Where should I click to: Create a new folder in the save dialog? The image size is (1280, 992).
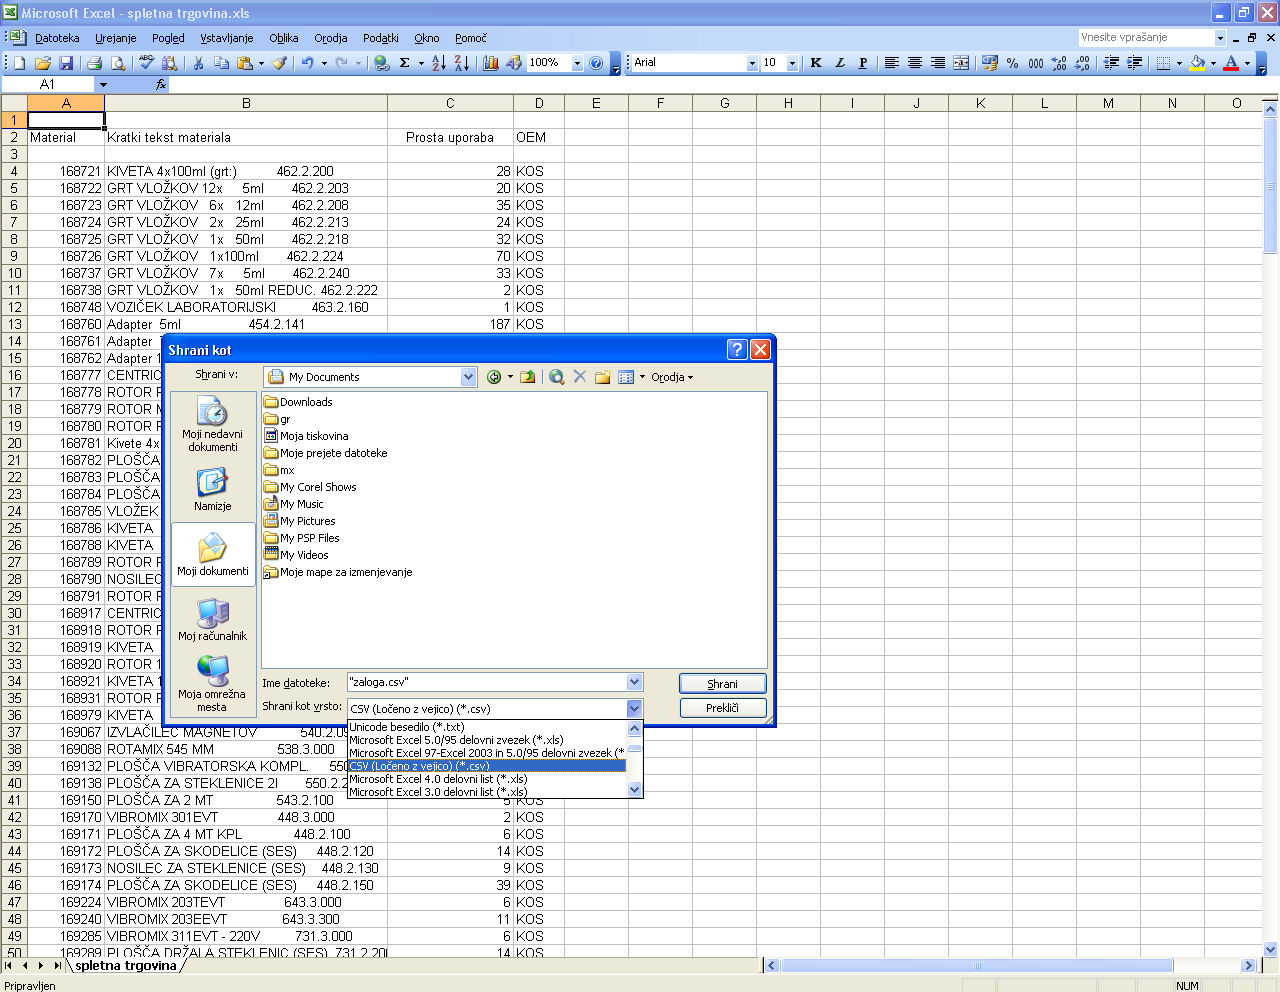[x=603, y=377]
